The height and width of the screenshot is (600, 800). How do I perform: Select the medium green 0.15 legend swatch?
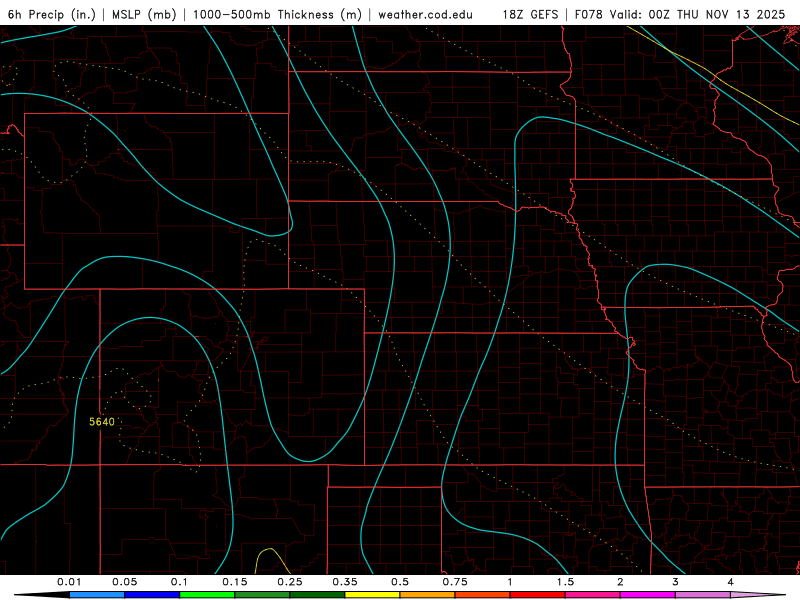pyautogui.click(x=262, y=595)
